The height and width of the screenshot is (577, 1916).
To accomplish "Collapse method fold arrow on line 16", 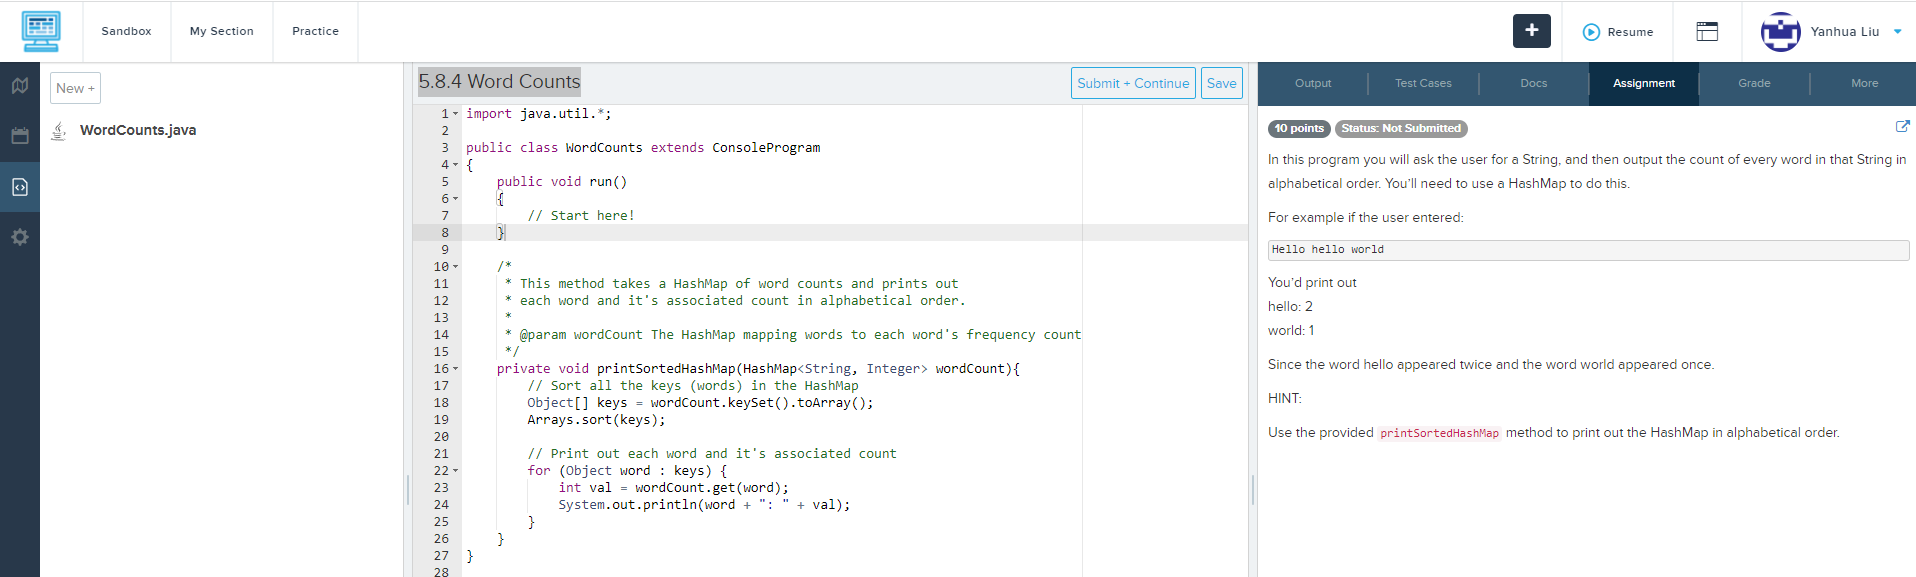I will point(456,369).
